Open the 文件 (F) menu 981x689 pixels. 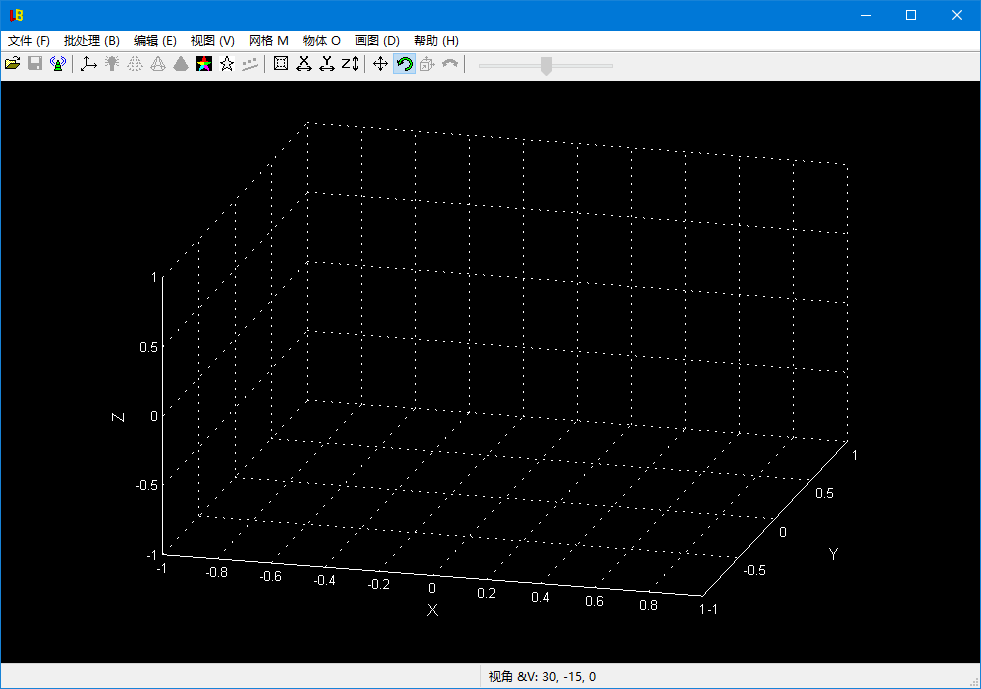point(29,41)
